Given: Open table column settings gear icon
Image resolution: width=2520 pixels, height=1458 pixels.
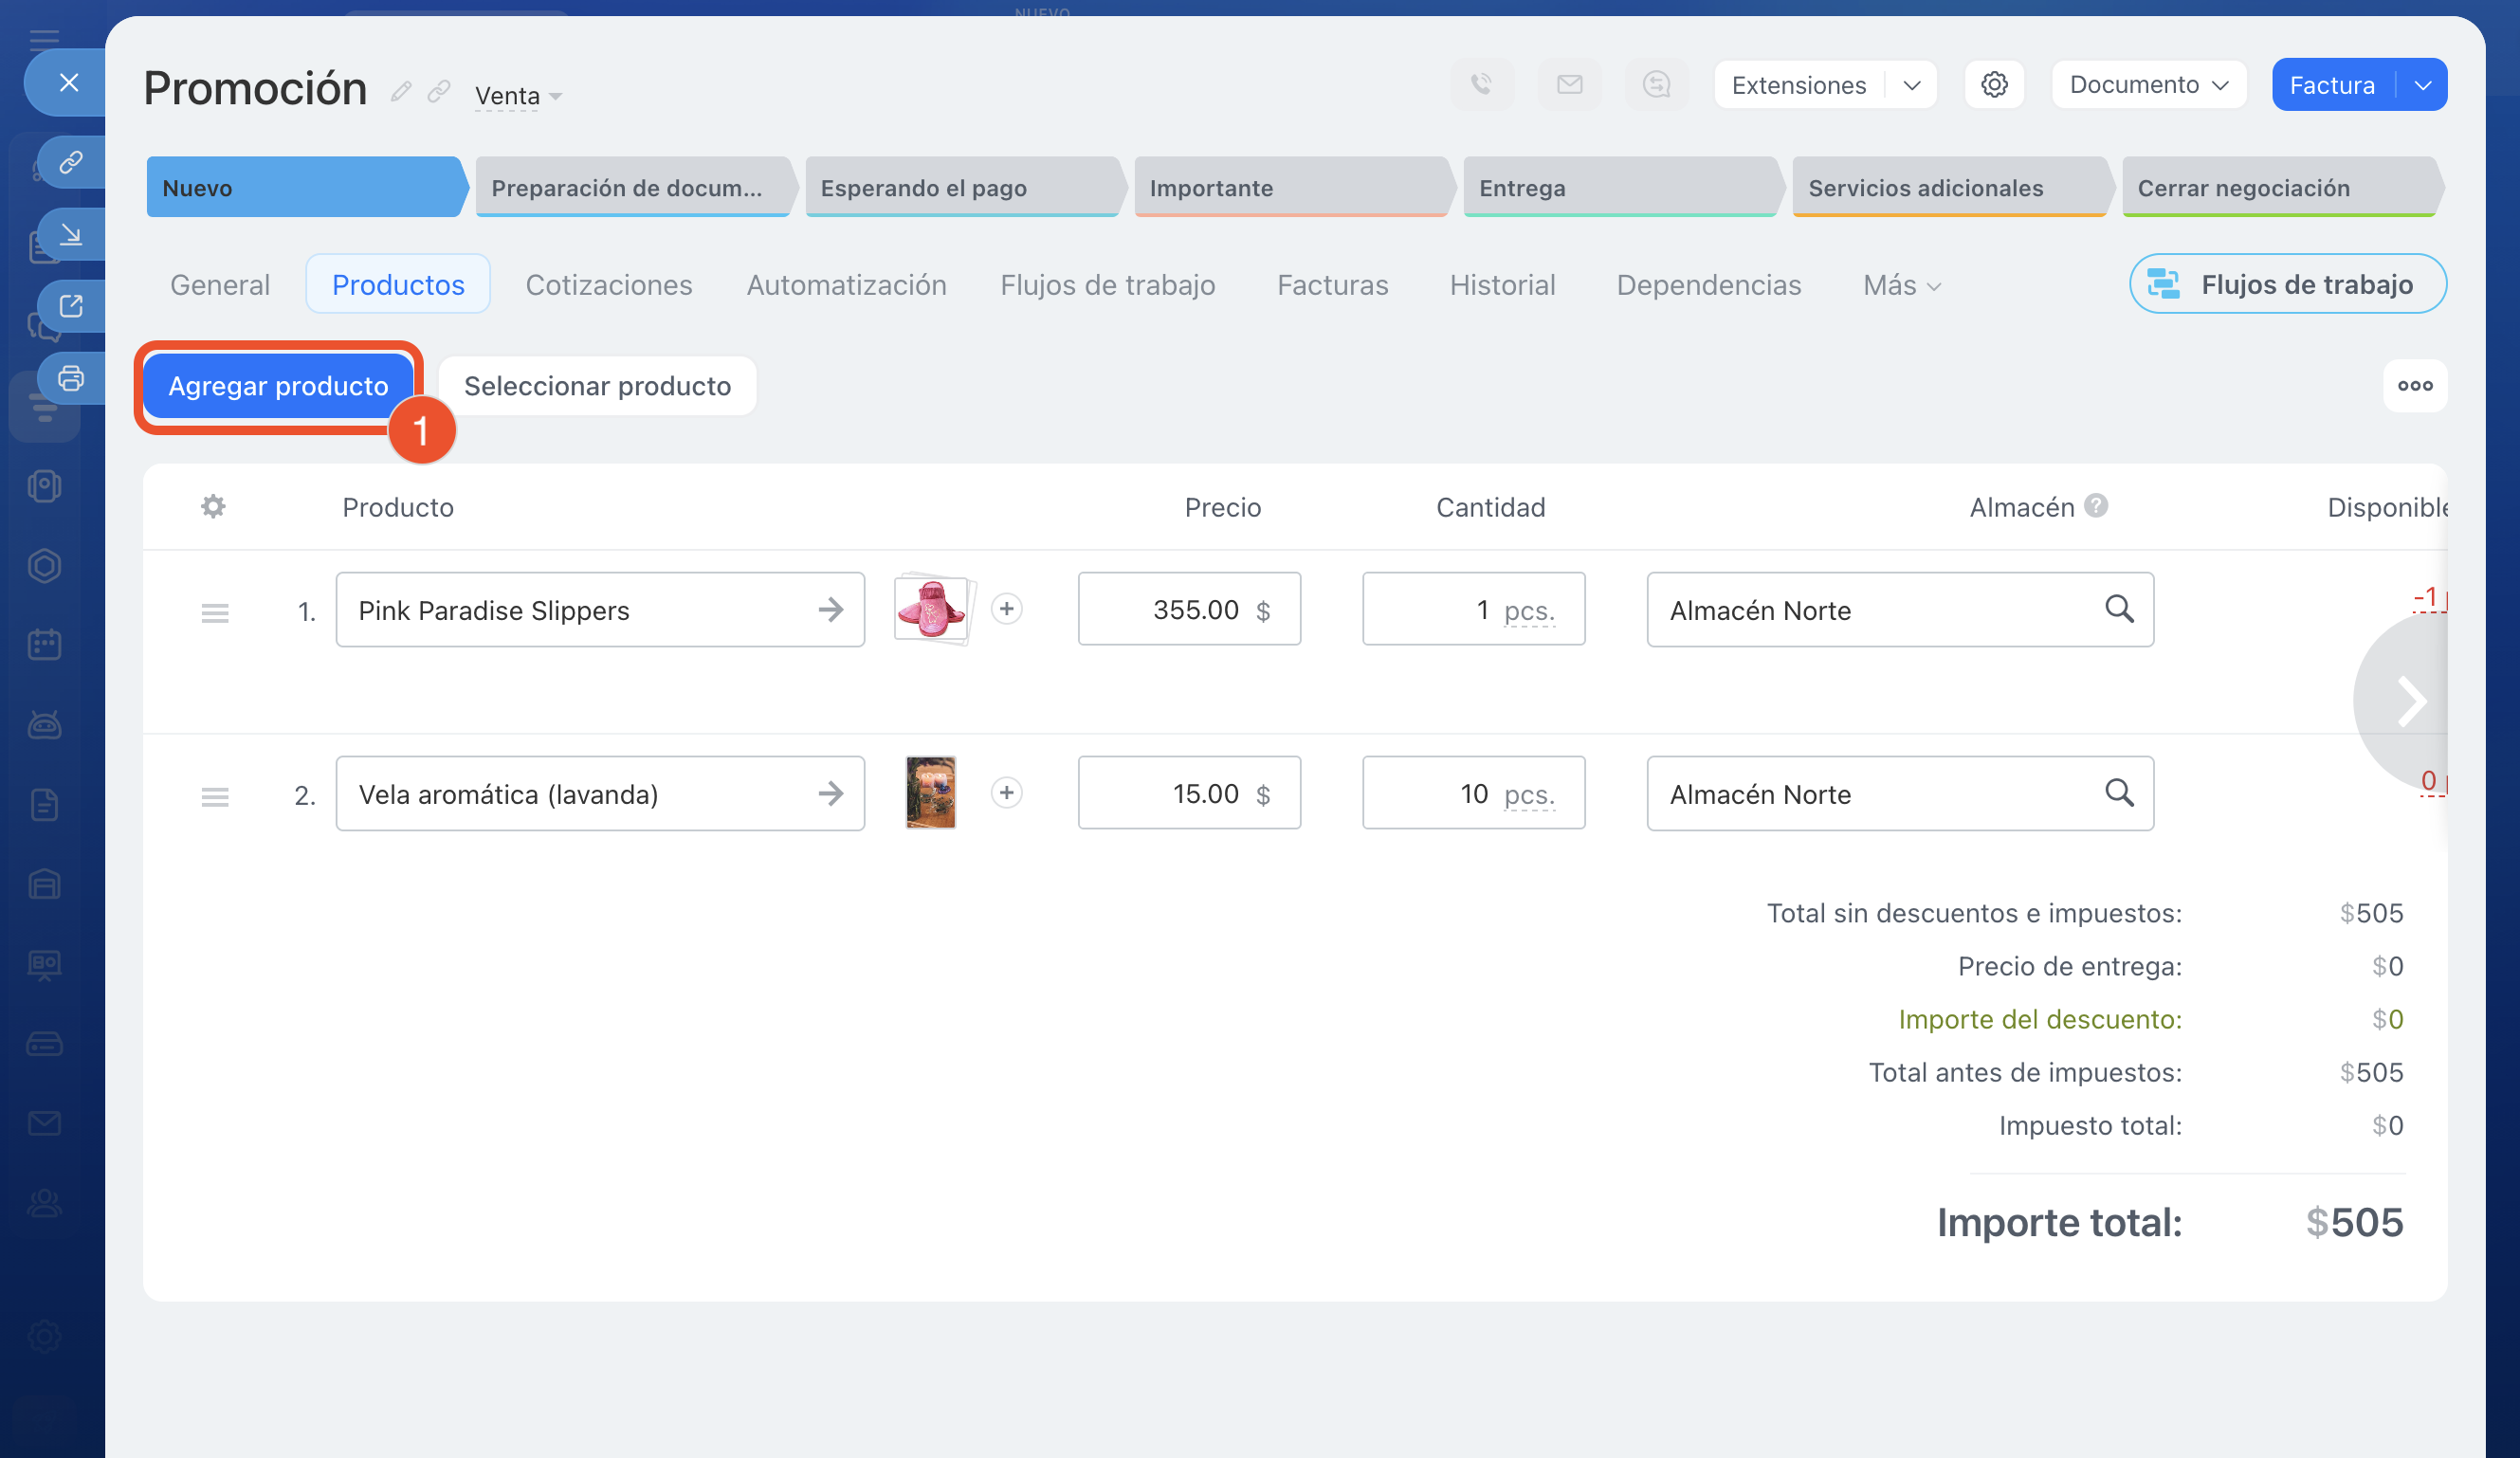Looking at the screenshot, I should tap(213, 507).
